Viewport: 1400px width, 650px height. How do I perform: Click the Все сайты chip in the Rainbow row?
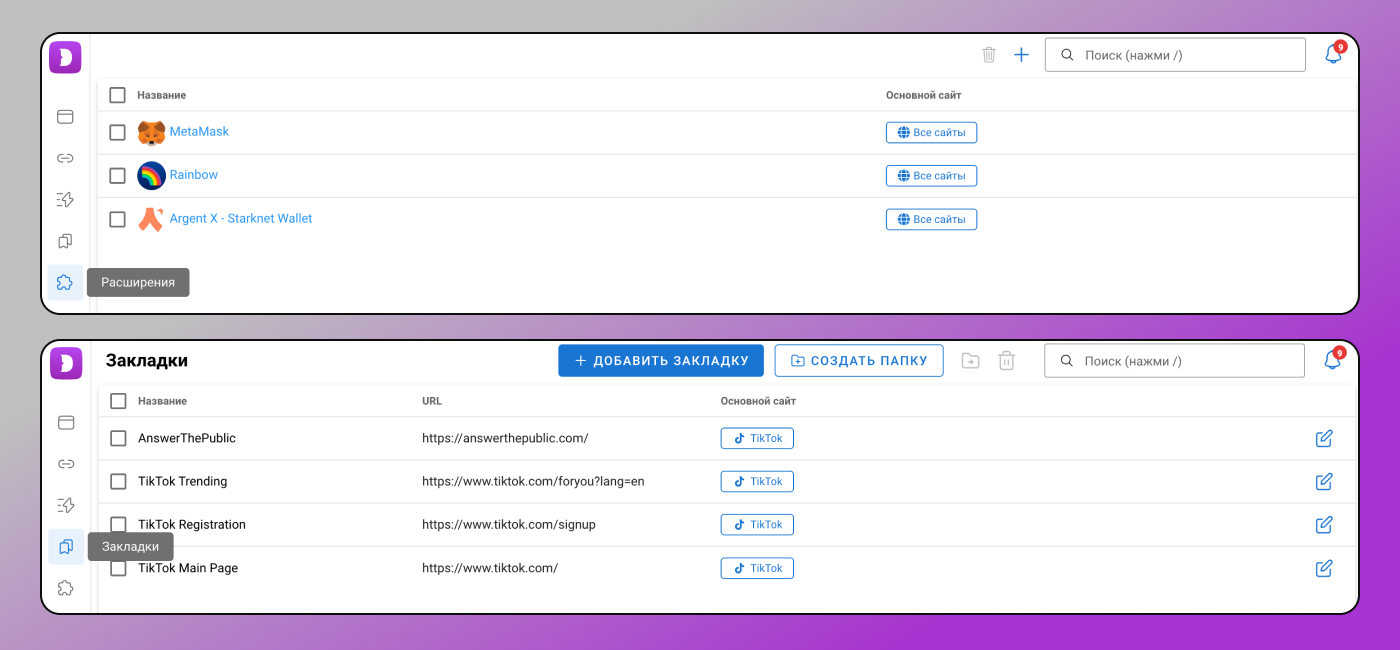(931, 176)
